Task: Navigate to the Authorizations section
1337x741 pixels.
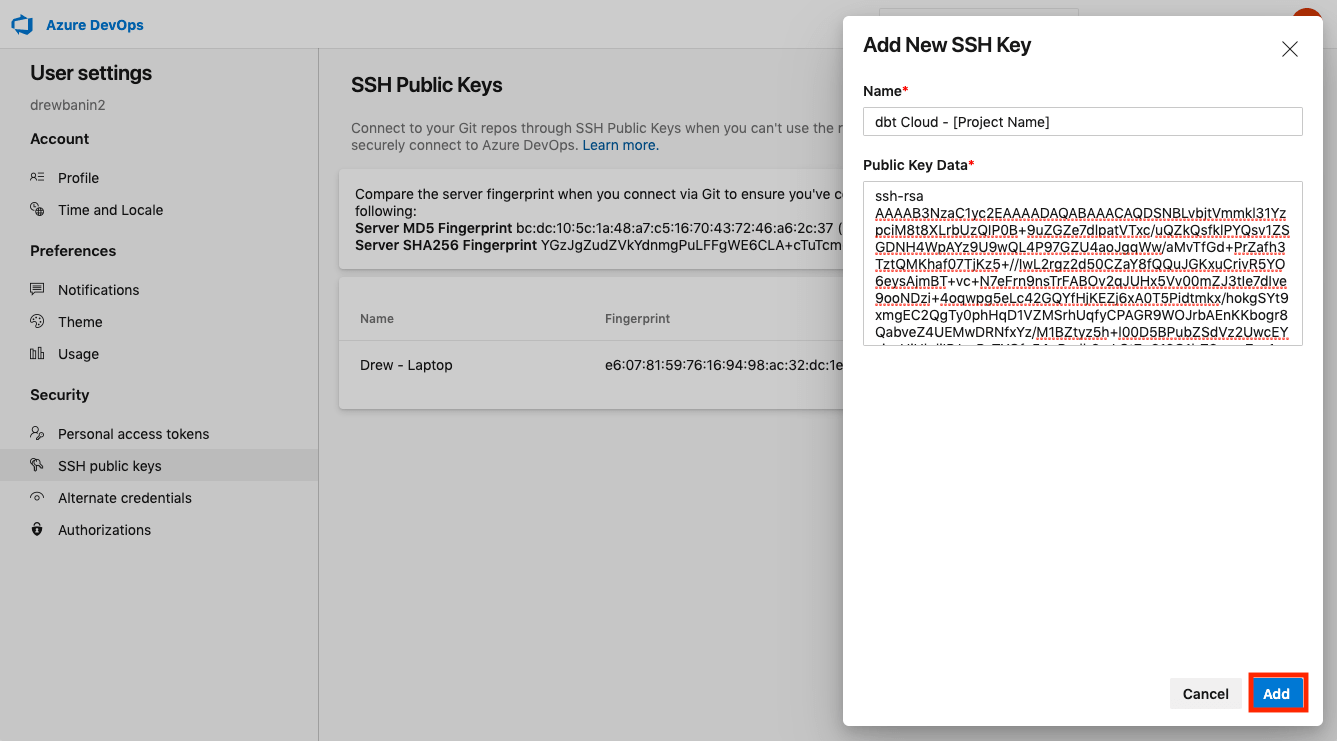Action: (107, 529)
